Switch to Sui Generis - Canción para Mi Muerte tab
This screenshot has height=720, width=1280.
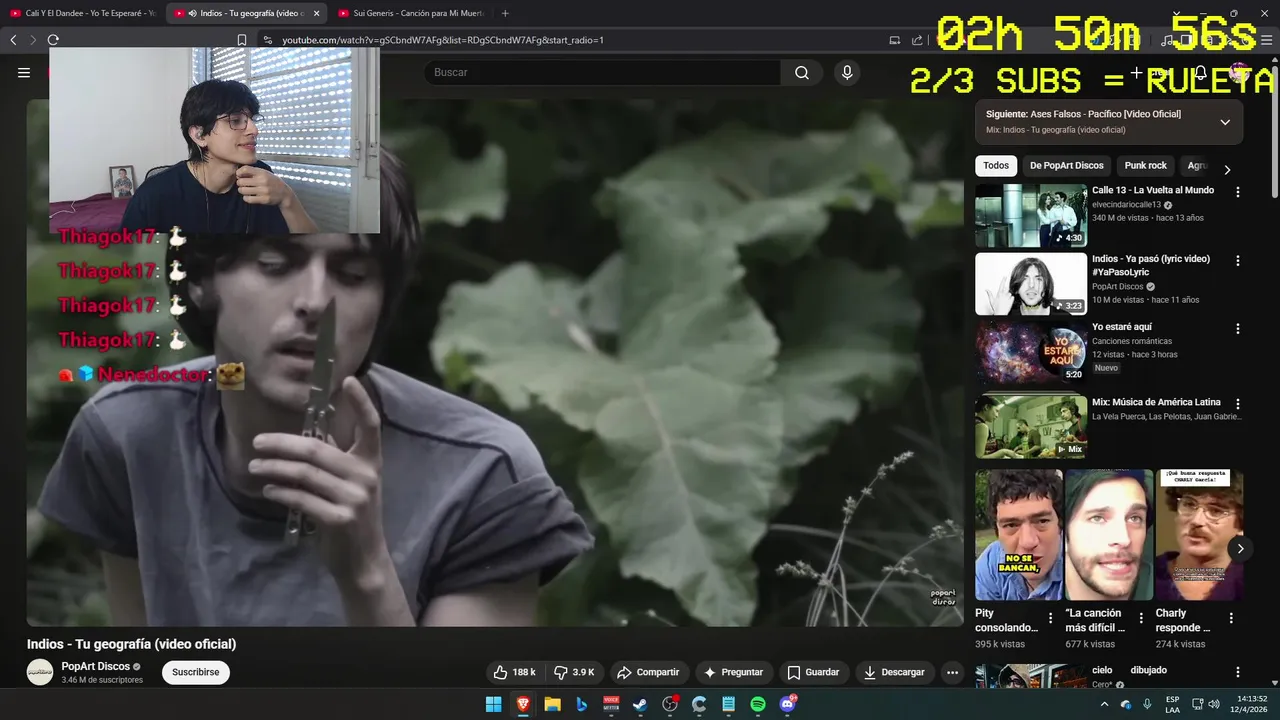point(410,13)
